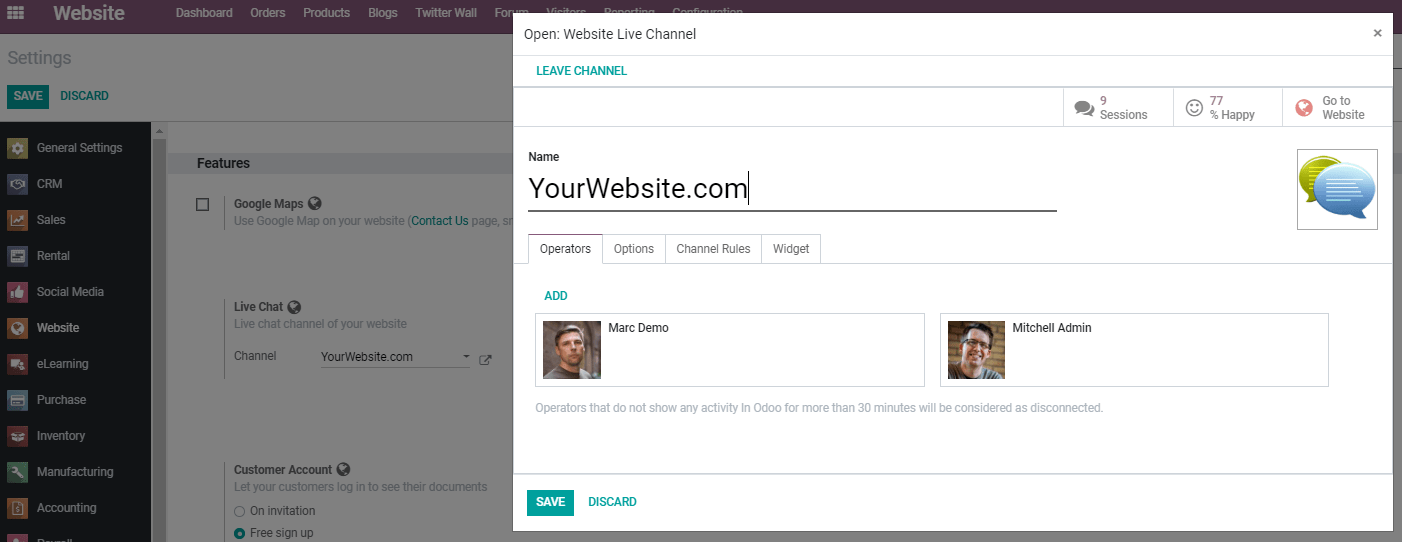1402x542 pixels.
Task: Follow the Contact Us link
Action: 440,221
